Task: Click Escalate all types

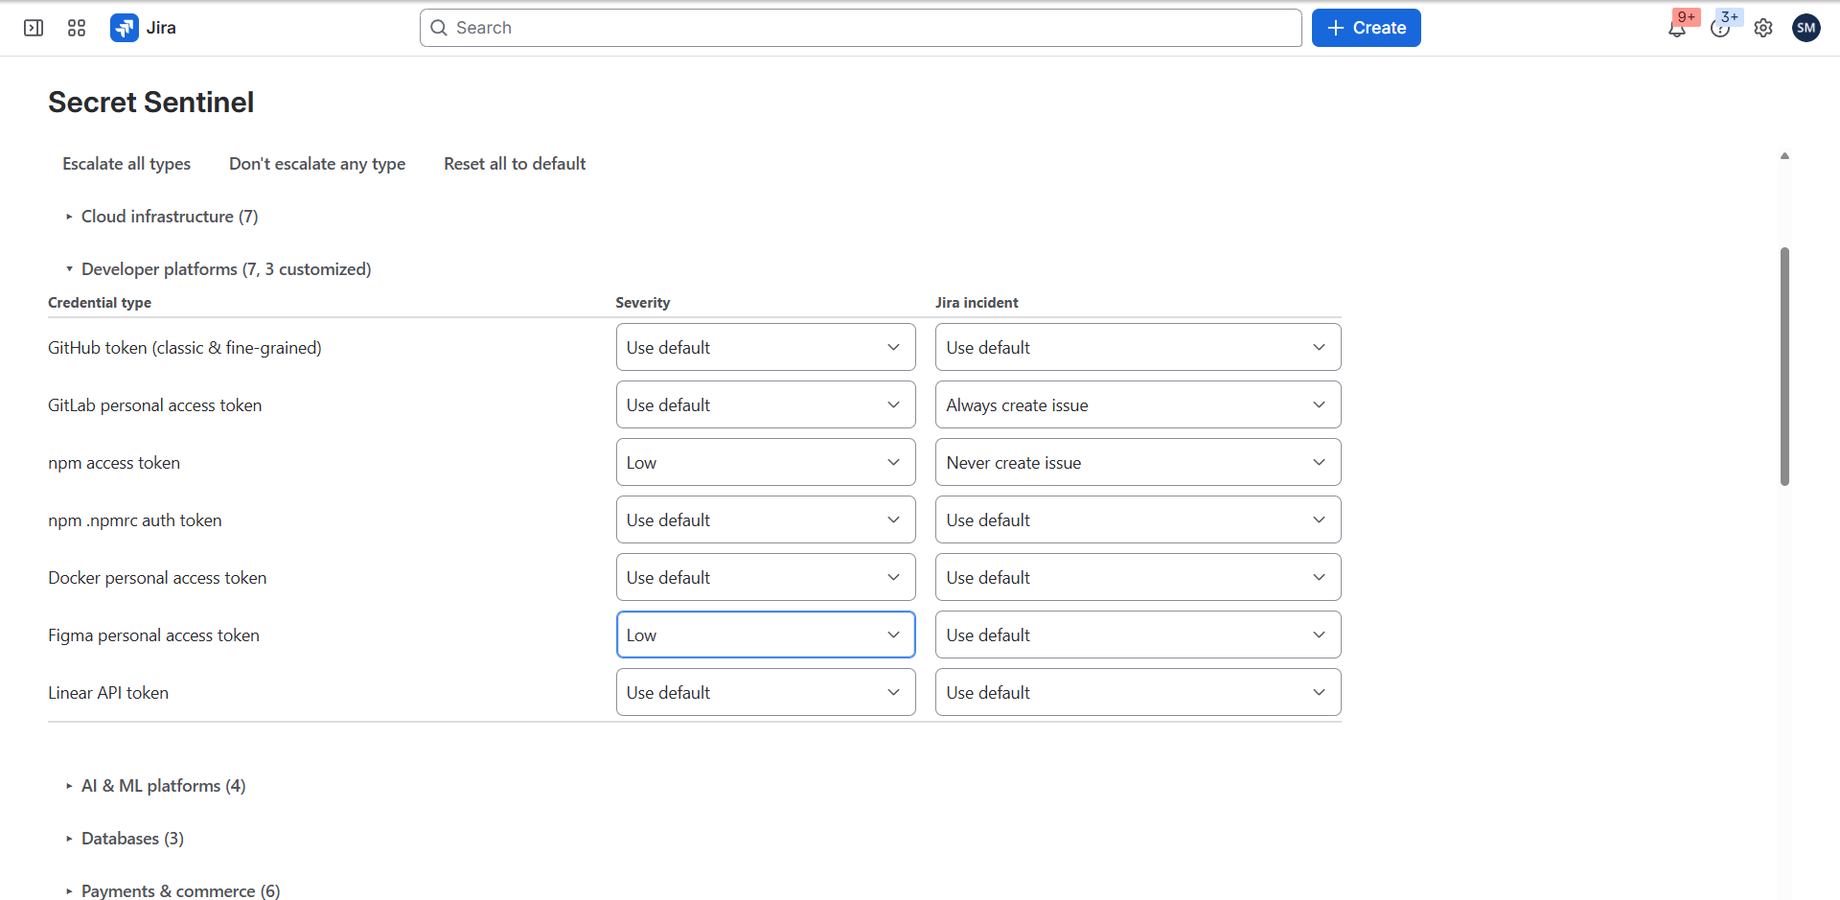Action: [x=126, y=164]
